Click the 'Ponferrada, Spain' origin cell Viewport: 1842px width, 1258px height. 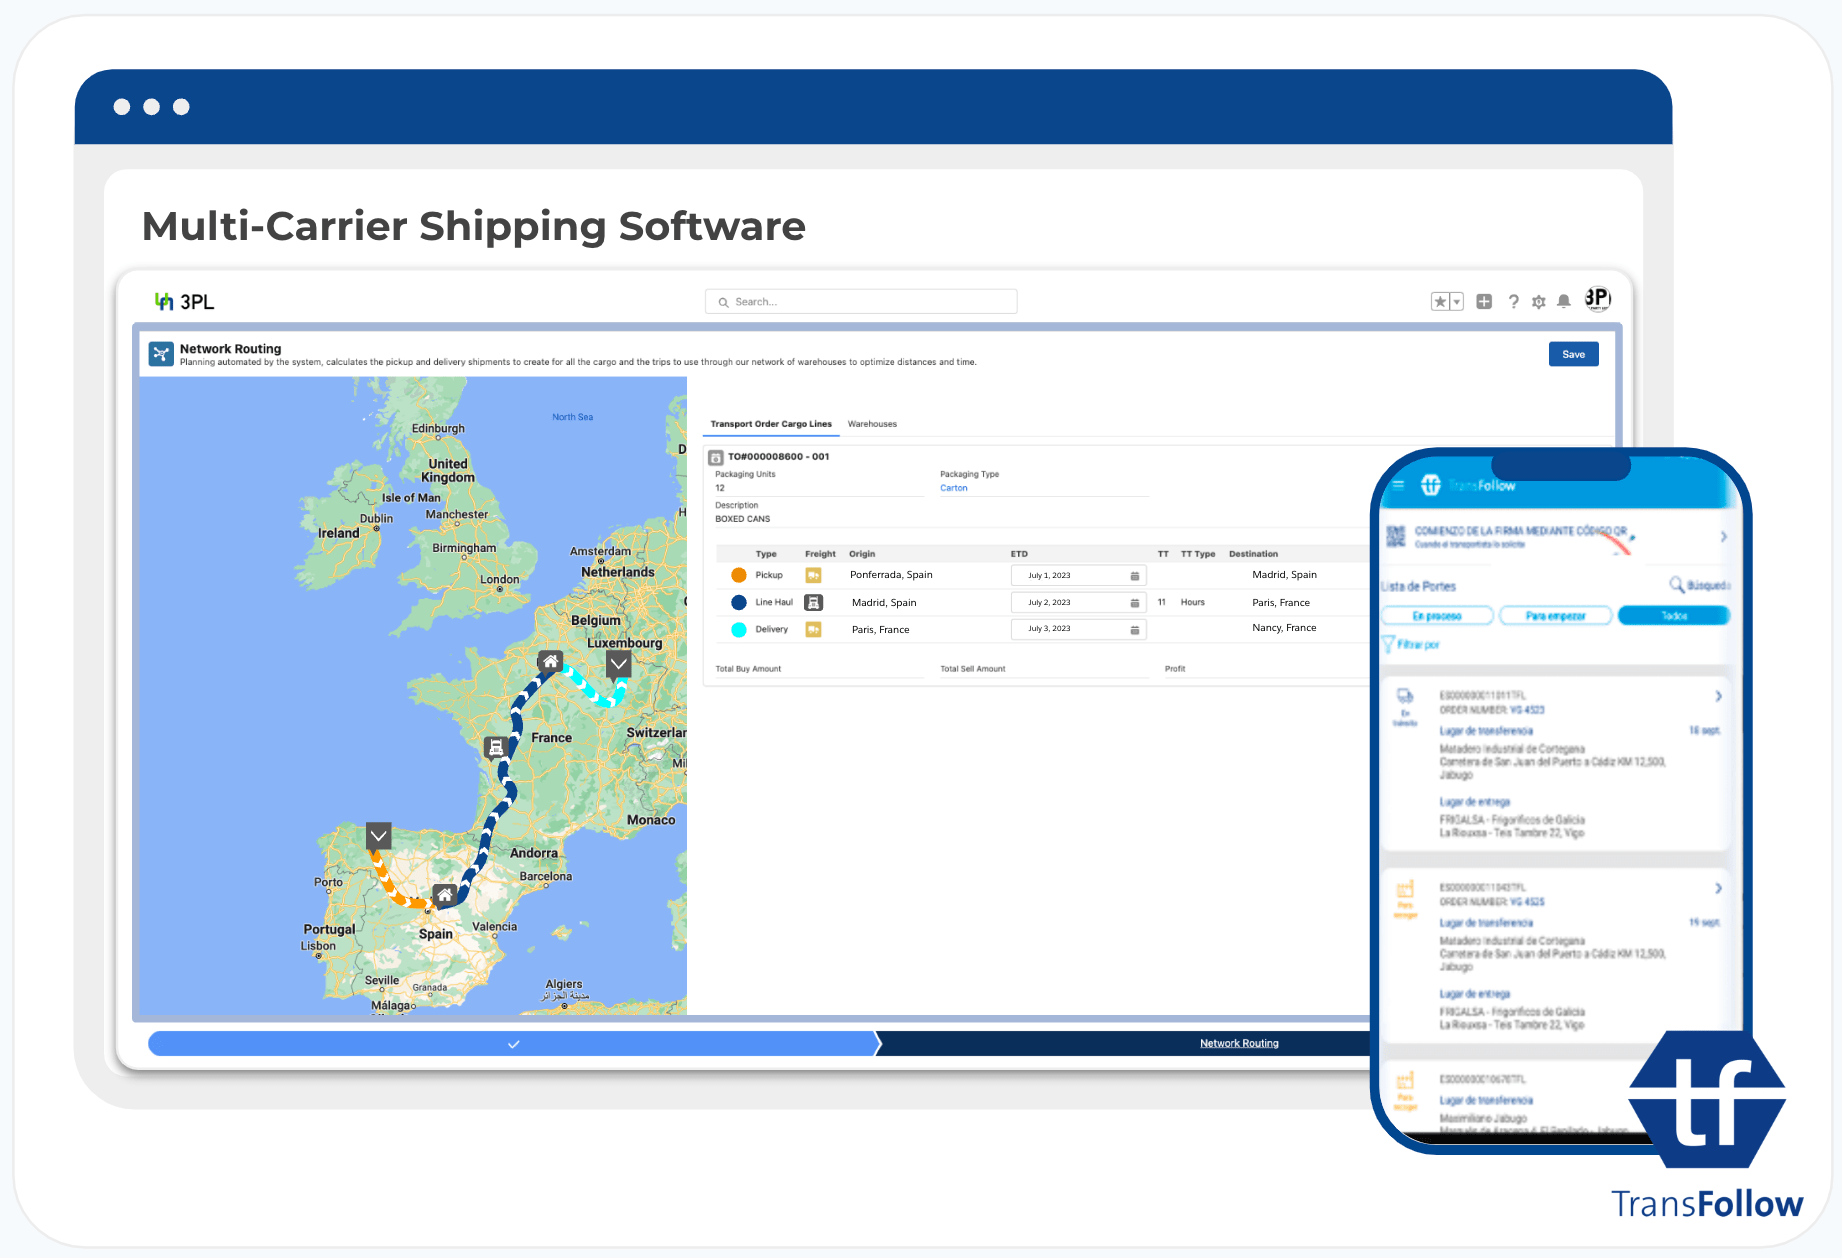tap(891, 575)
